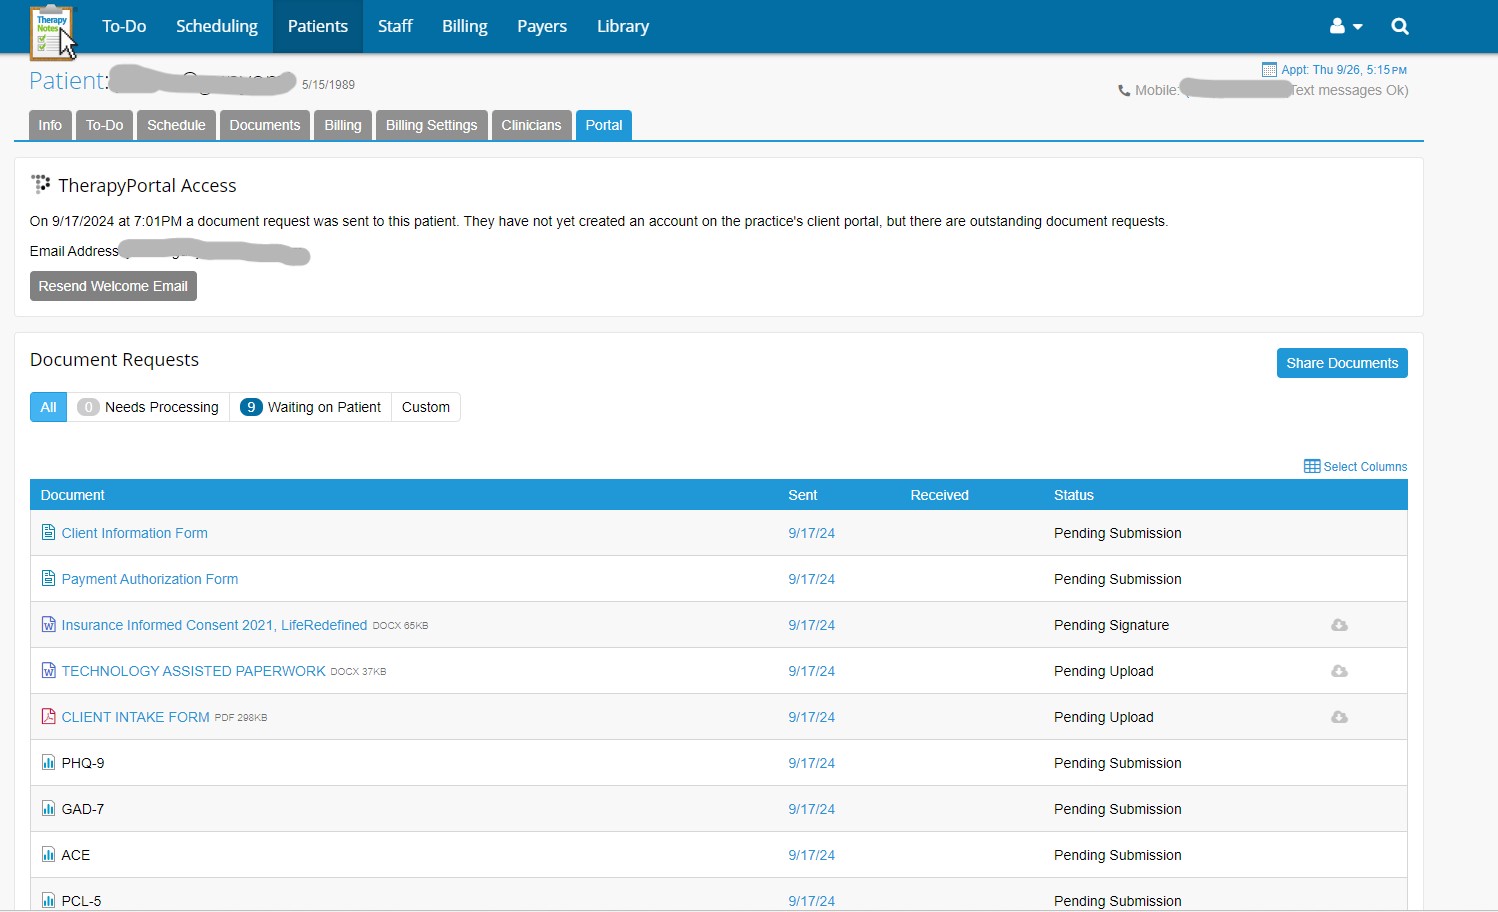
Task: Click the TherapyNotes clipboard logo
Action: tap(51, 32)
